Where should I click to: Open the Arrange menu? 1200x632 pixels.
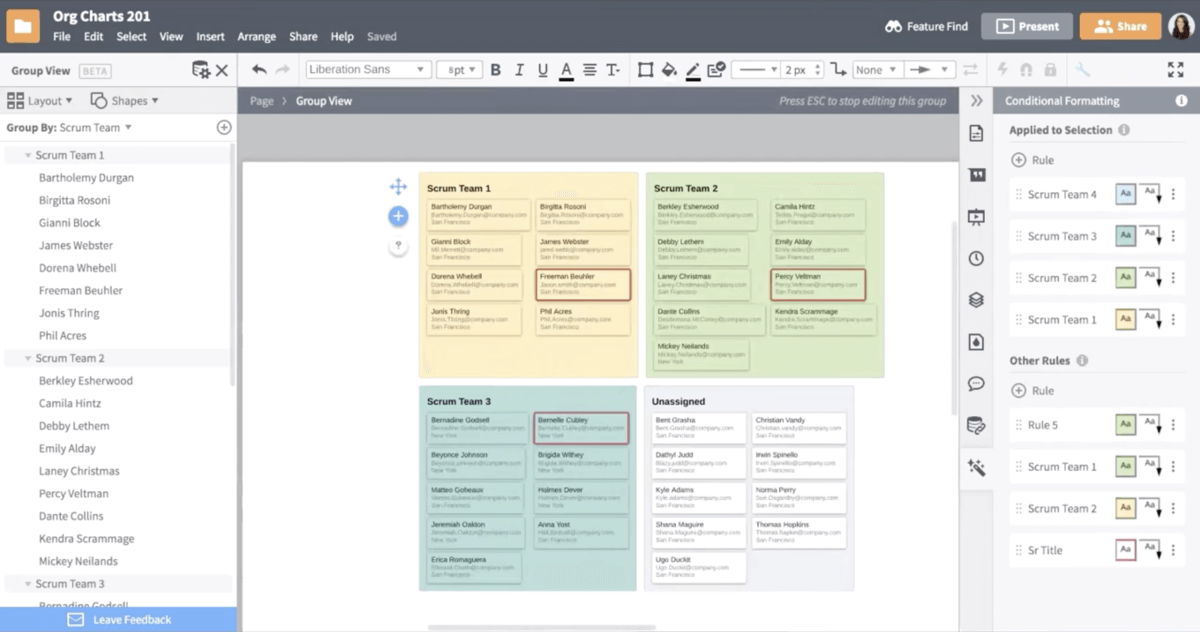pos(257,36)
